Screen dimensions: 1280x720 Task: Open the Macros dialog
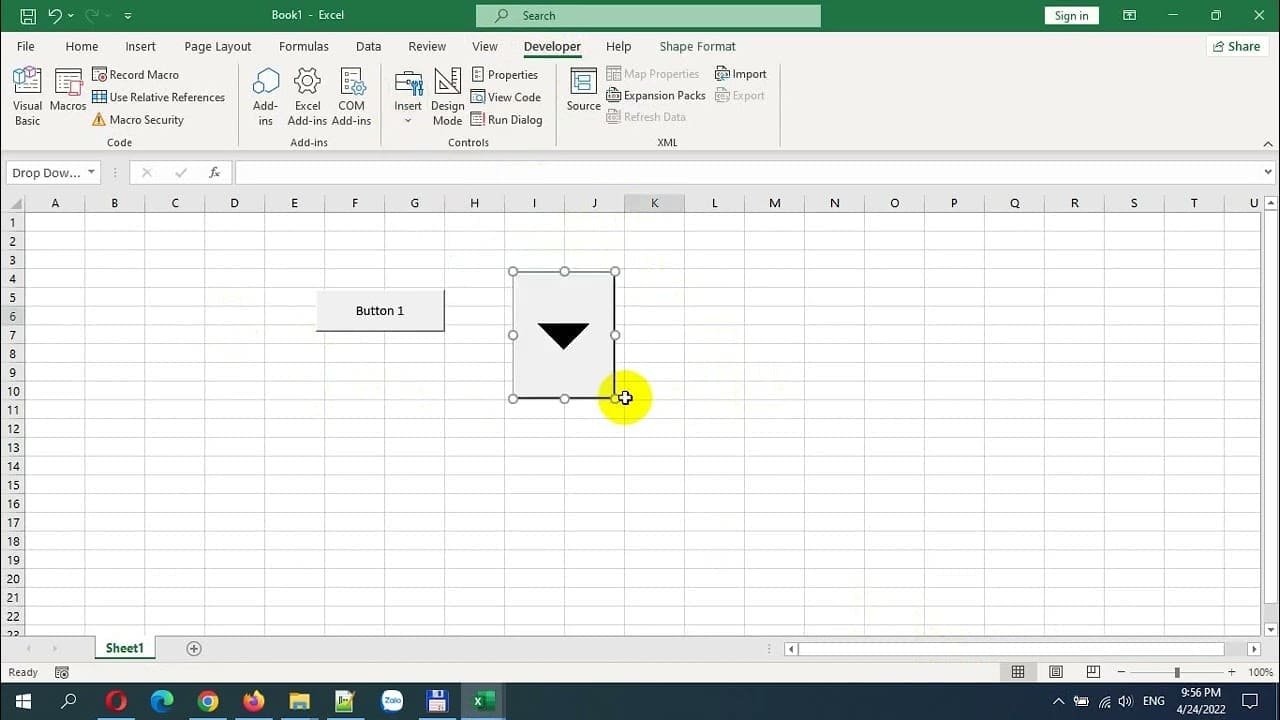coord(68,96)
